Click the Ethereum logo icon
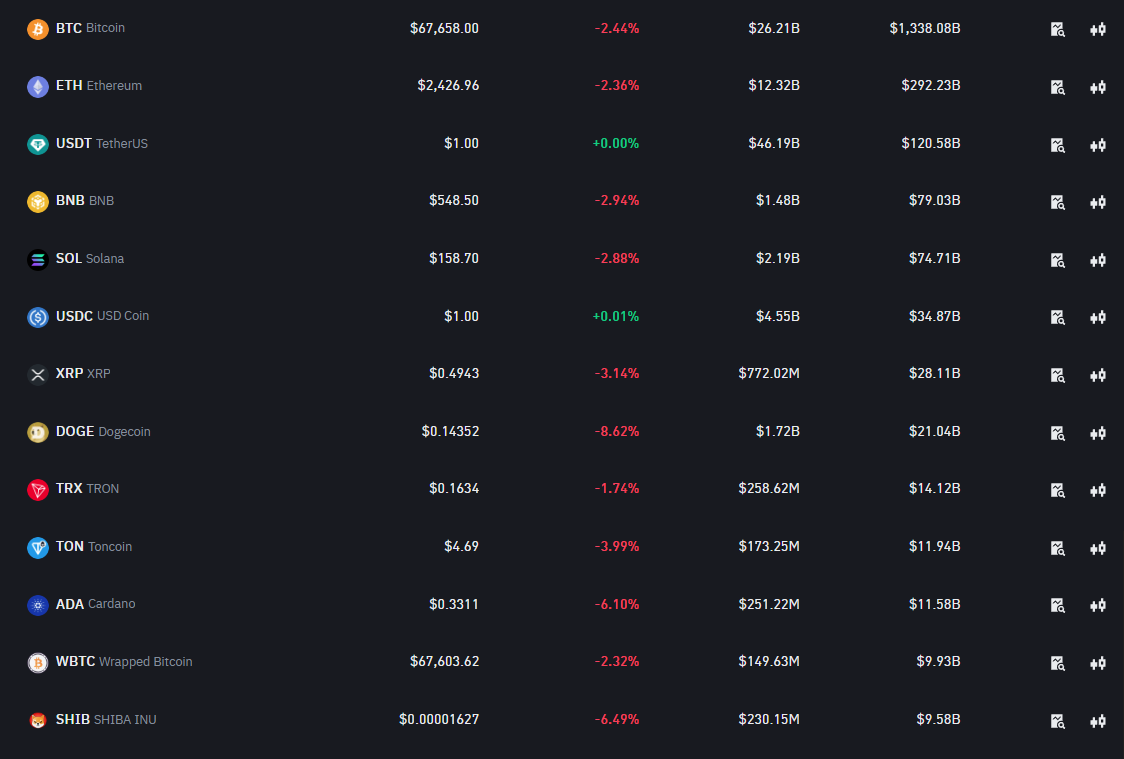1124x759 pixels. pyautogui.click(x=38, y=87)
